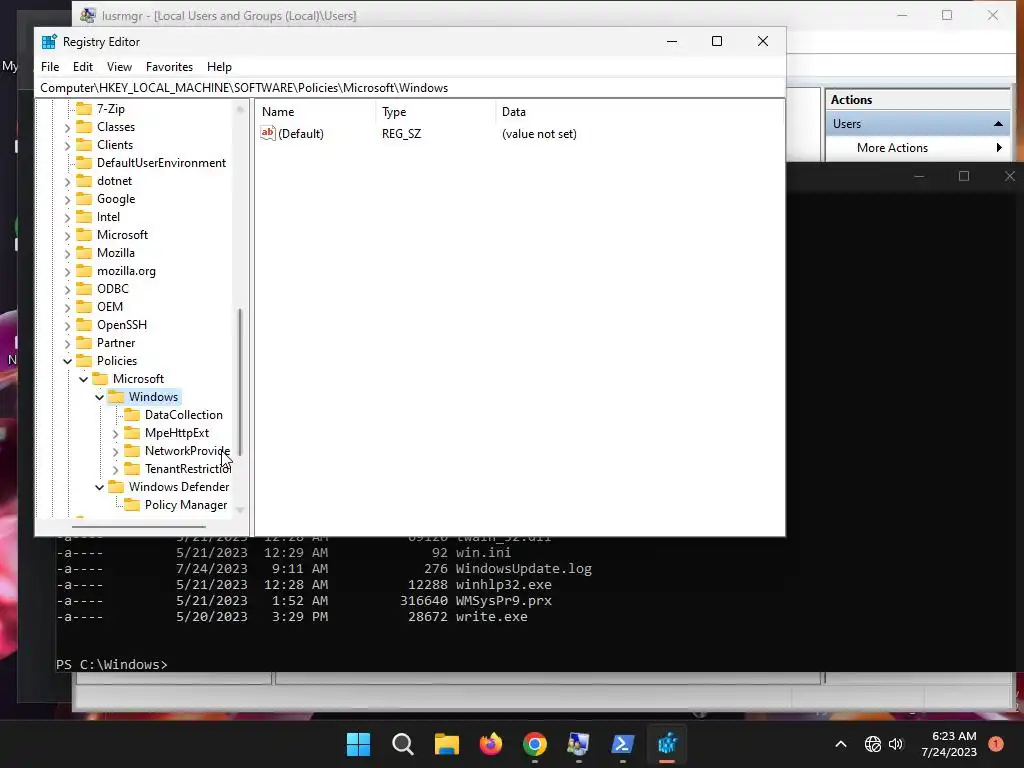Click the DataCollection folder icon
Image resolution: width=1024 pixels, height=768 pixels.
click(132, 415)
